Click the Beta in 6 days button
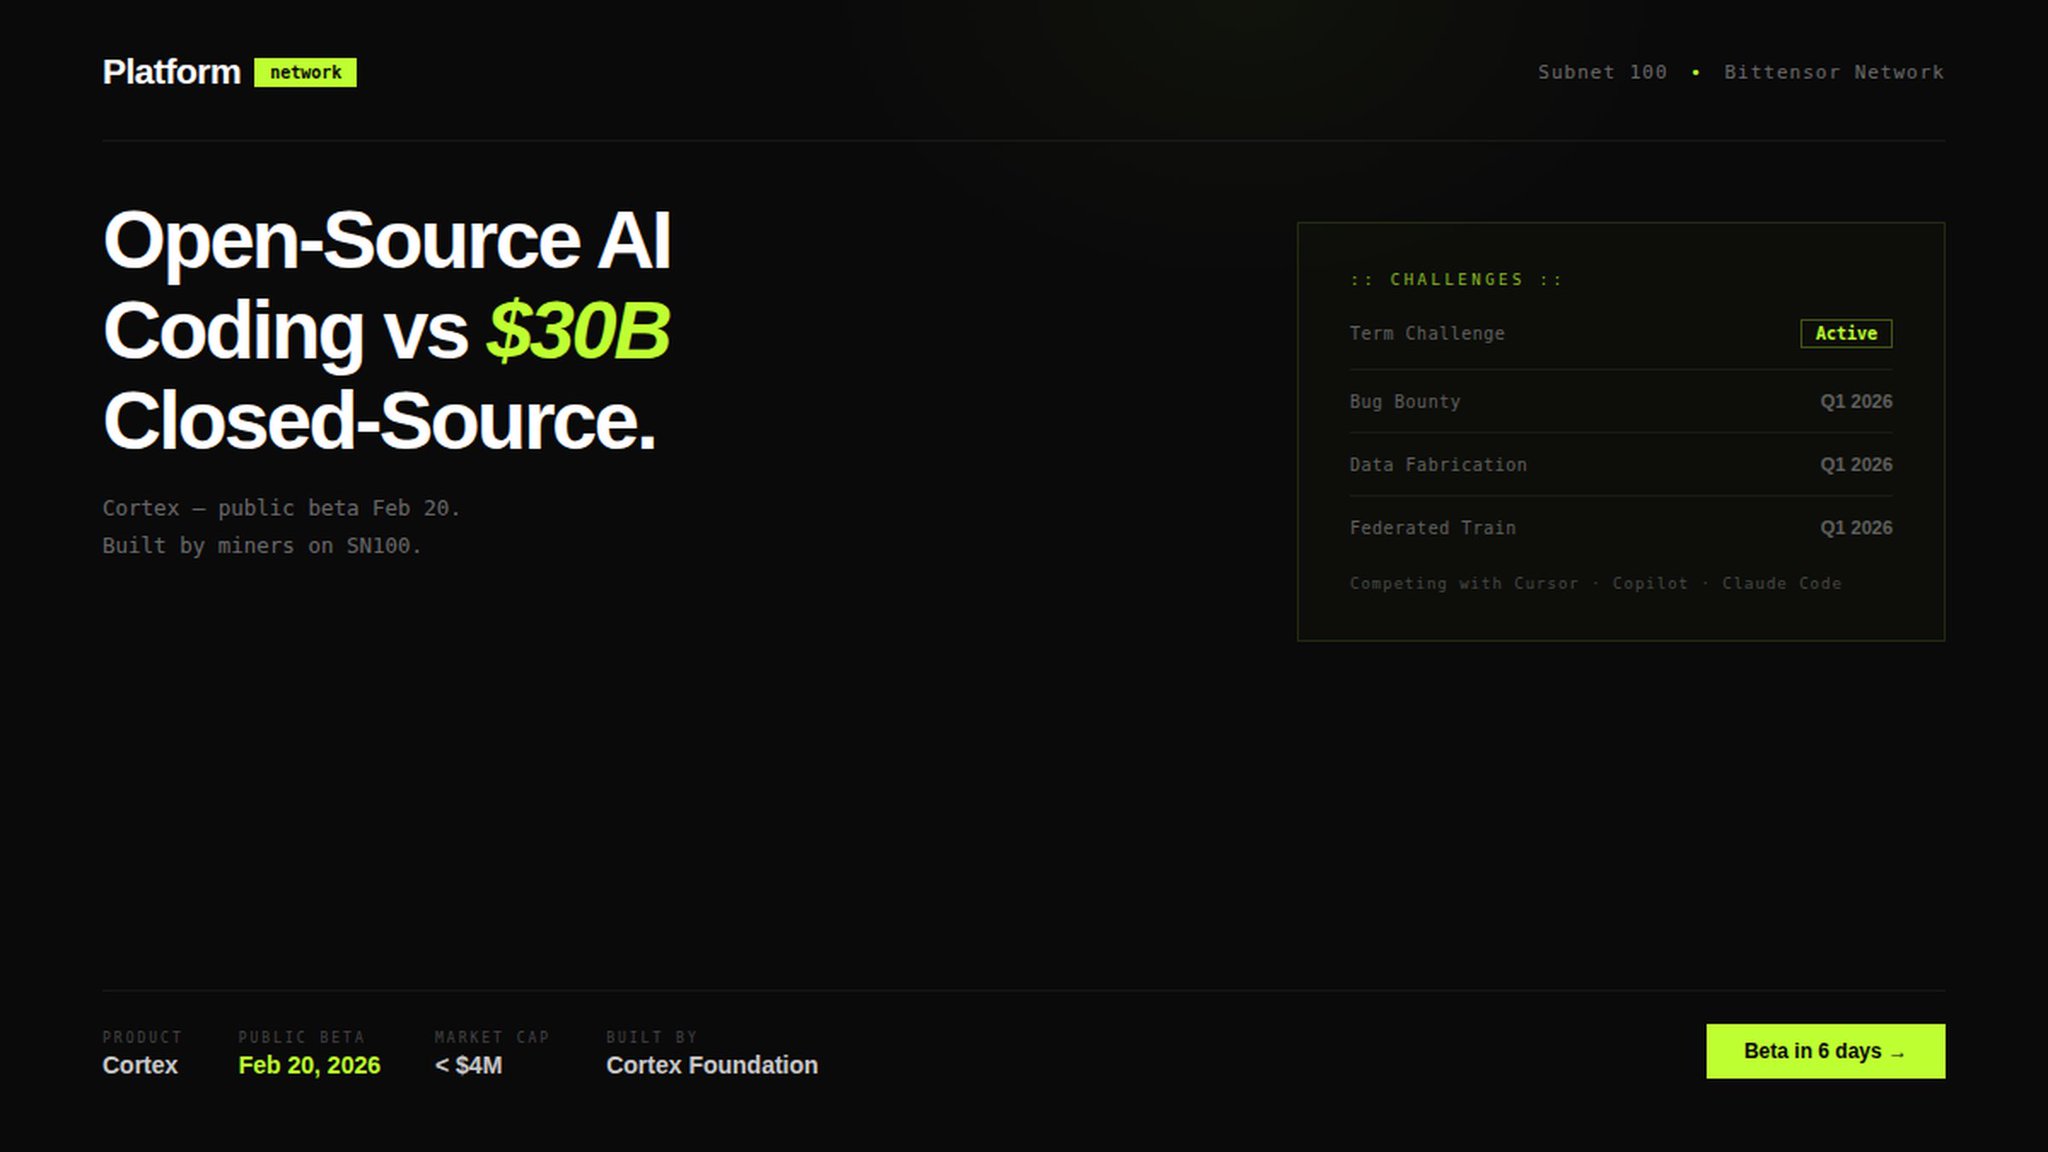Screen dimensions: 2048x1152 (1825, 1051)
